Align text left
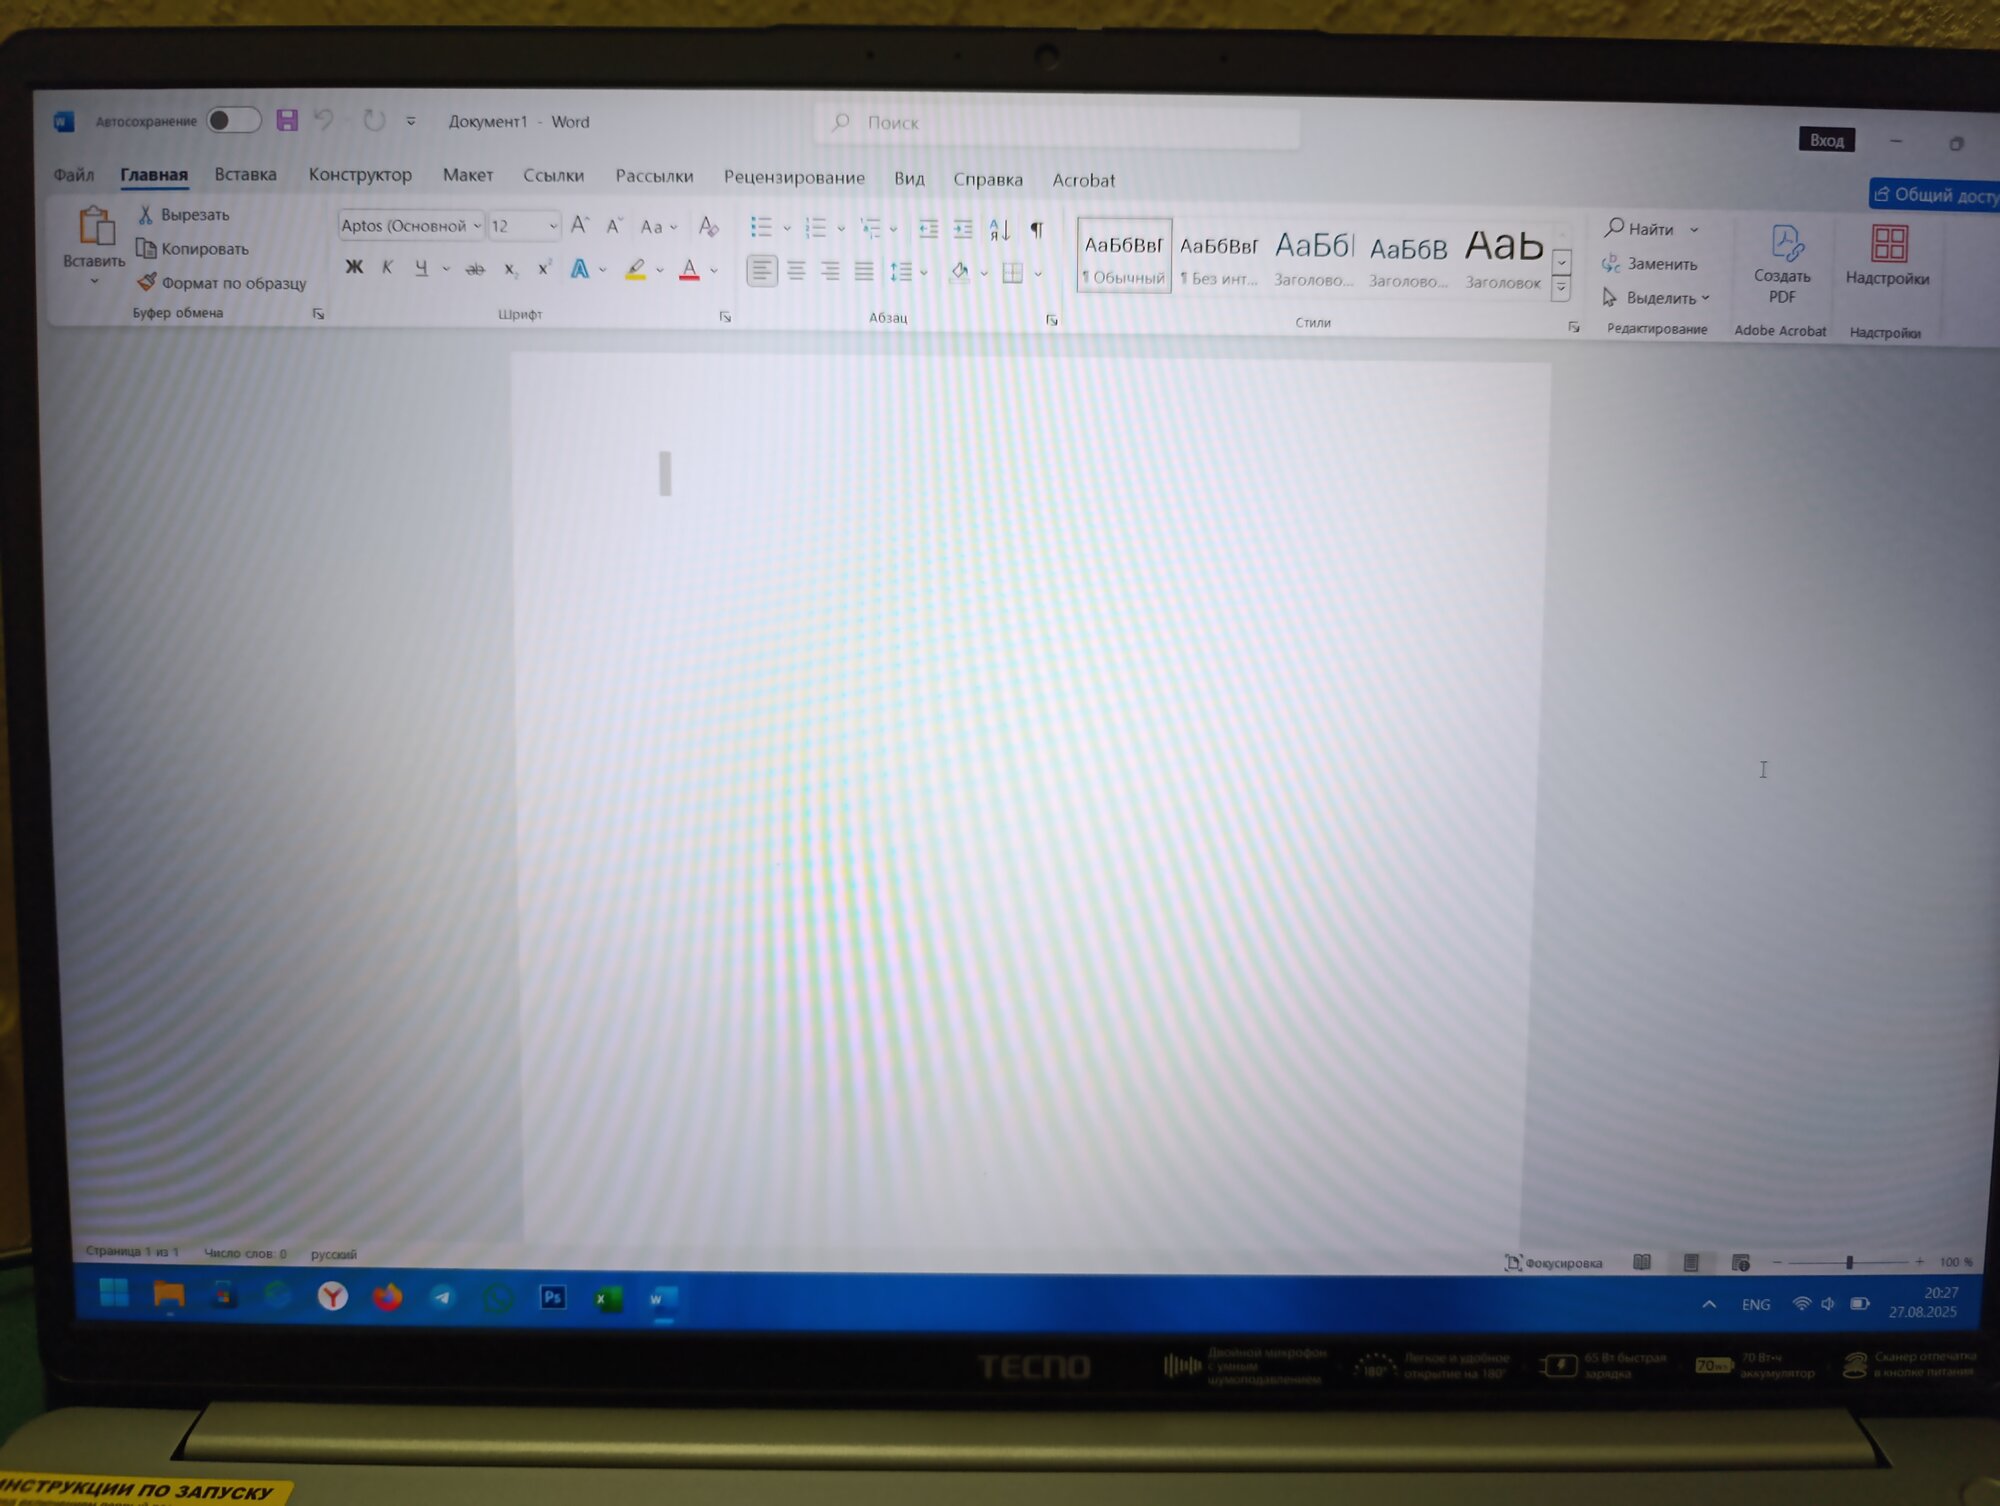 point(762,271)
